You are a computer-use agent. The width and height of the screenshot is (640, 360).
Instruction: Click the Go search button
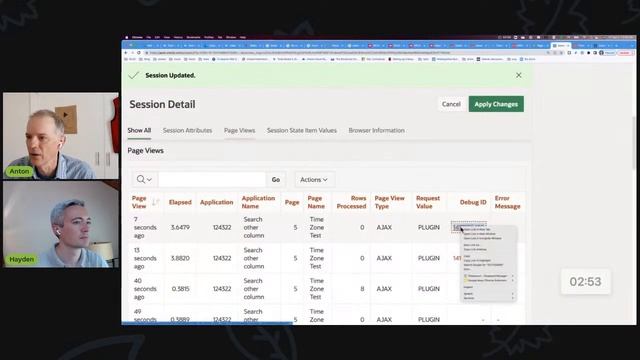click(x=276, y=180)
